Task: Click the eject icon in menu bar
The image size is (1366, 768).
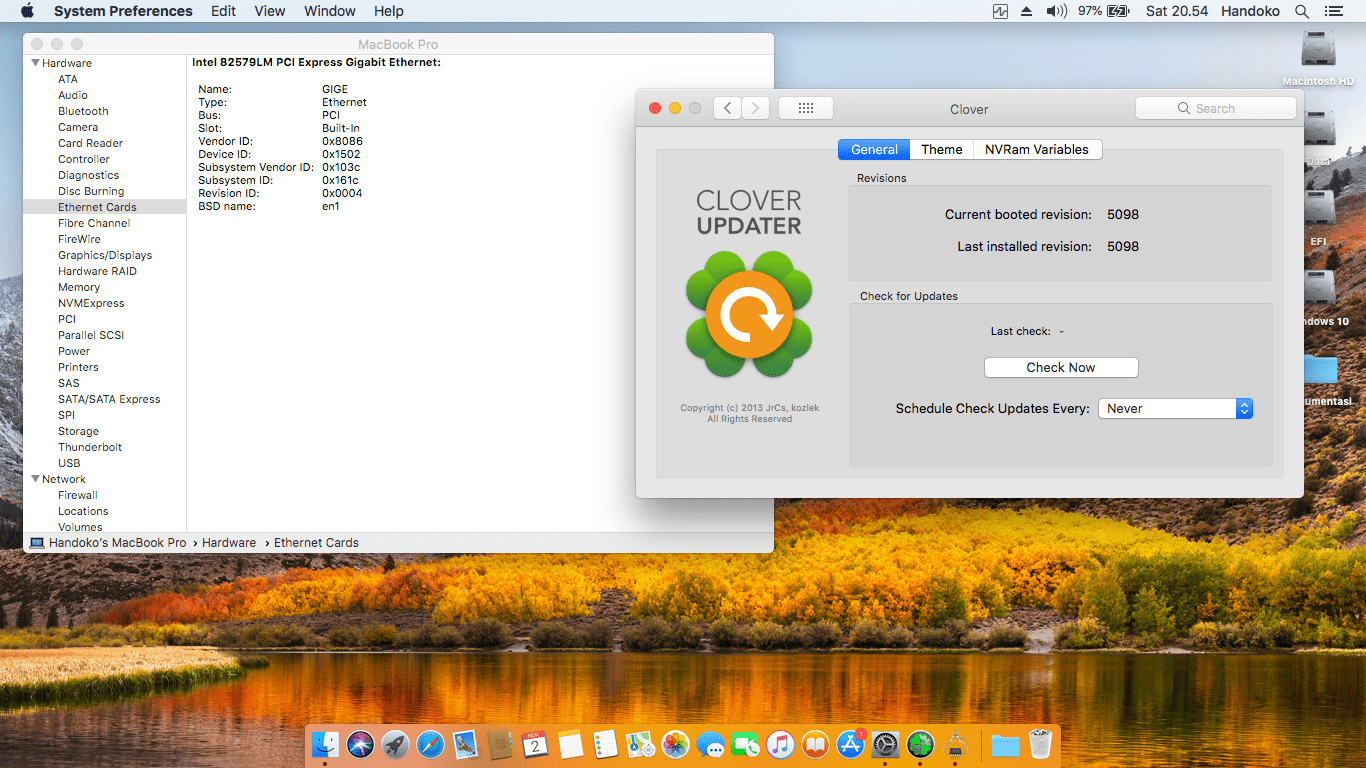Action: click(x=1027, y=11)
